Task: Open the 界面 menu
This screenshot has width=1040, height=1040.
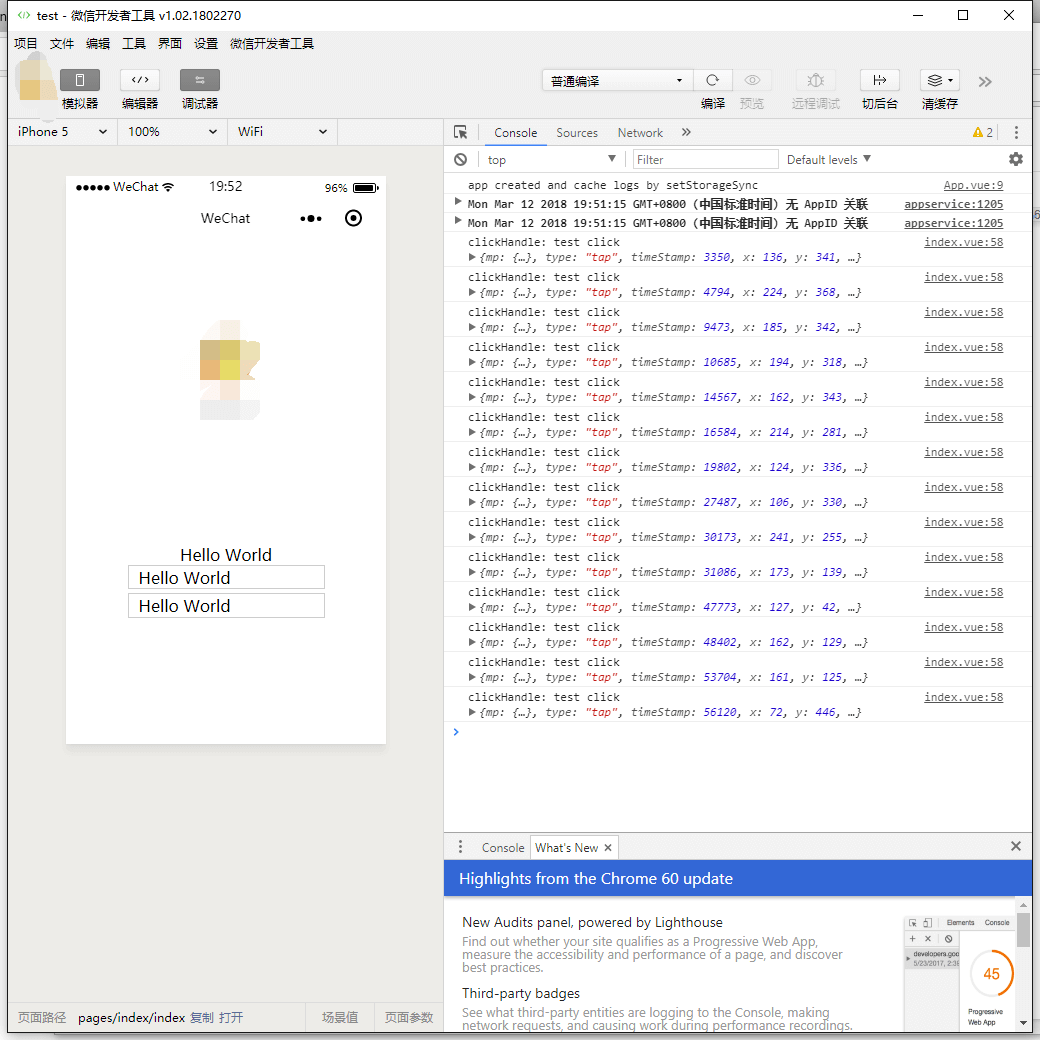Action: 170,44
